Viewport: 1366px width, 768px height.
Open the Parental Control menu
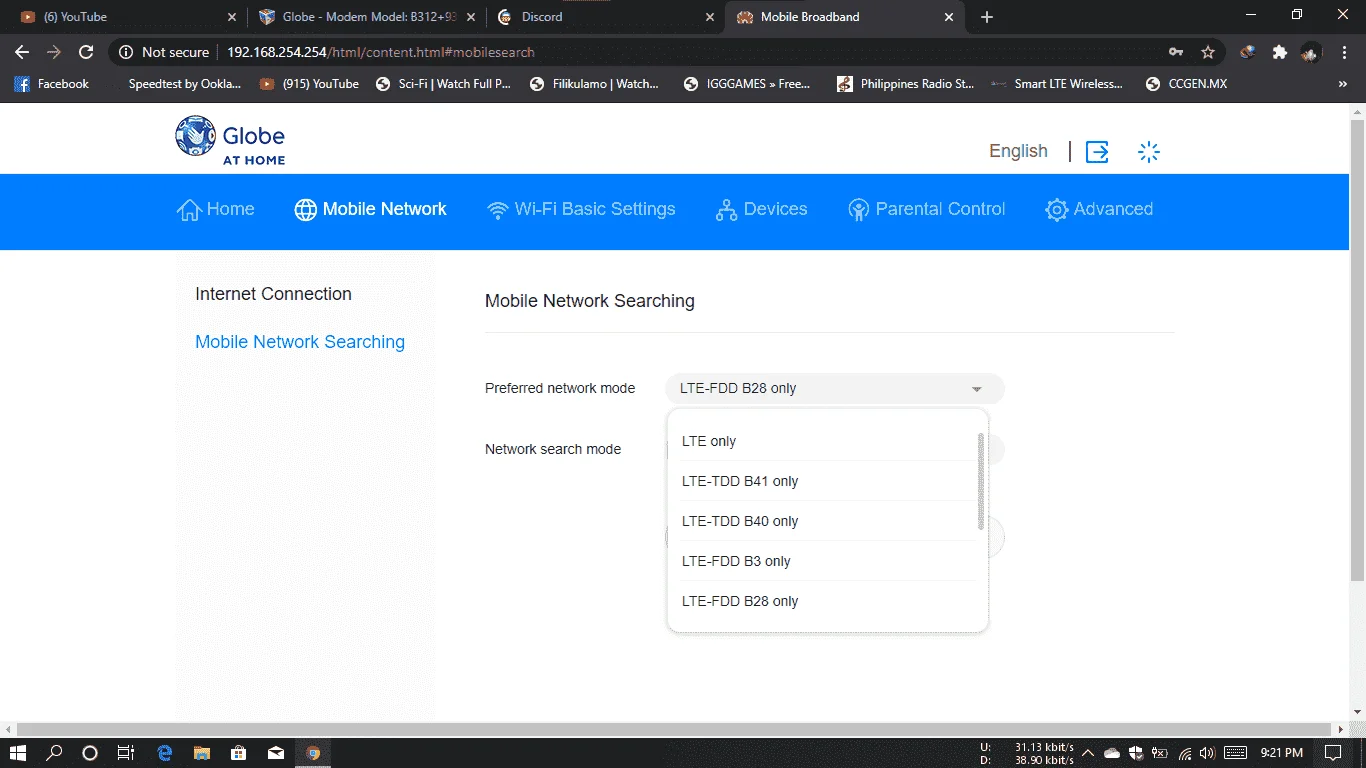pyautogui.click(x=926, y=209)
